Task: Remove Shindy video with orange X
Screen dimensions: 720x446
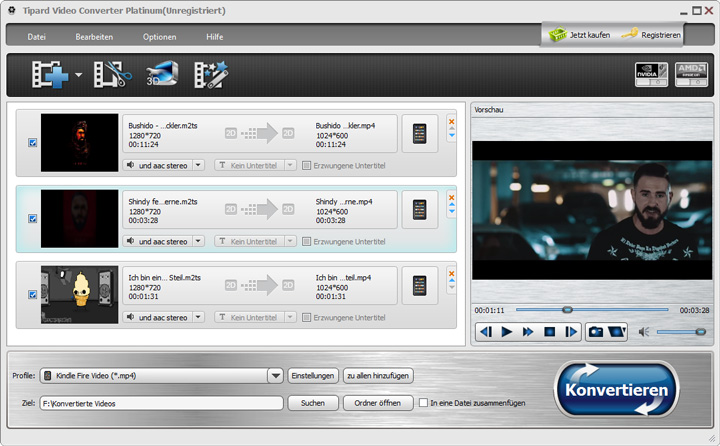Action: click(451, 198)
